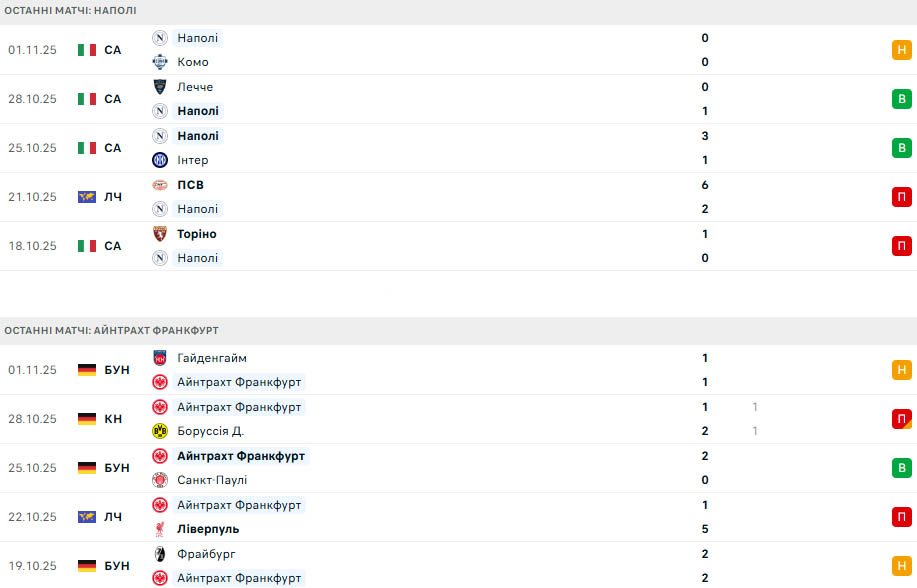Click green win badge for Санкт-Паулі match
The image size is (917, 588).
coord(901,468)
